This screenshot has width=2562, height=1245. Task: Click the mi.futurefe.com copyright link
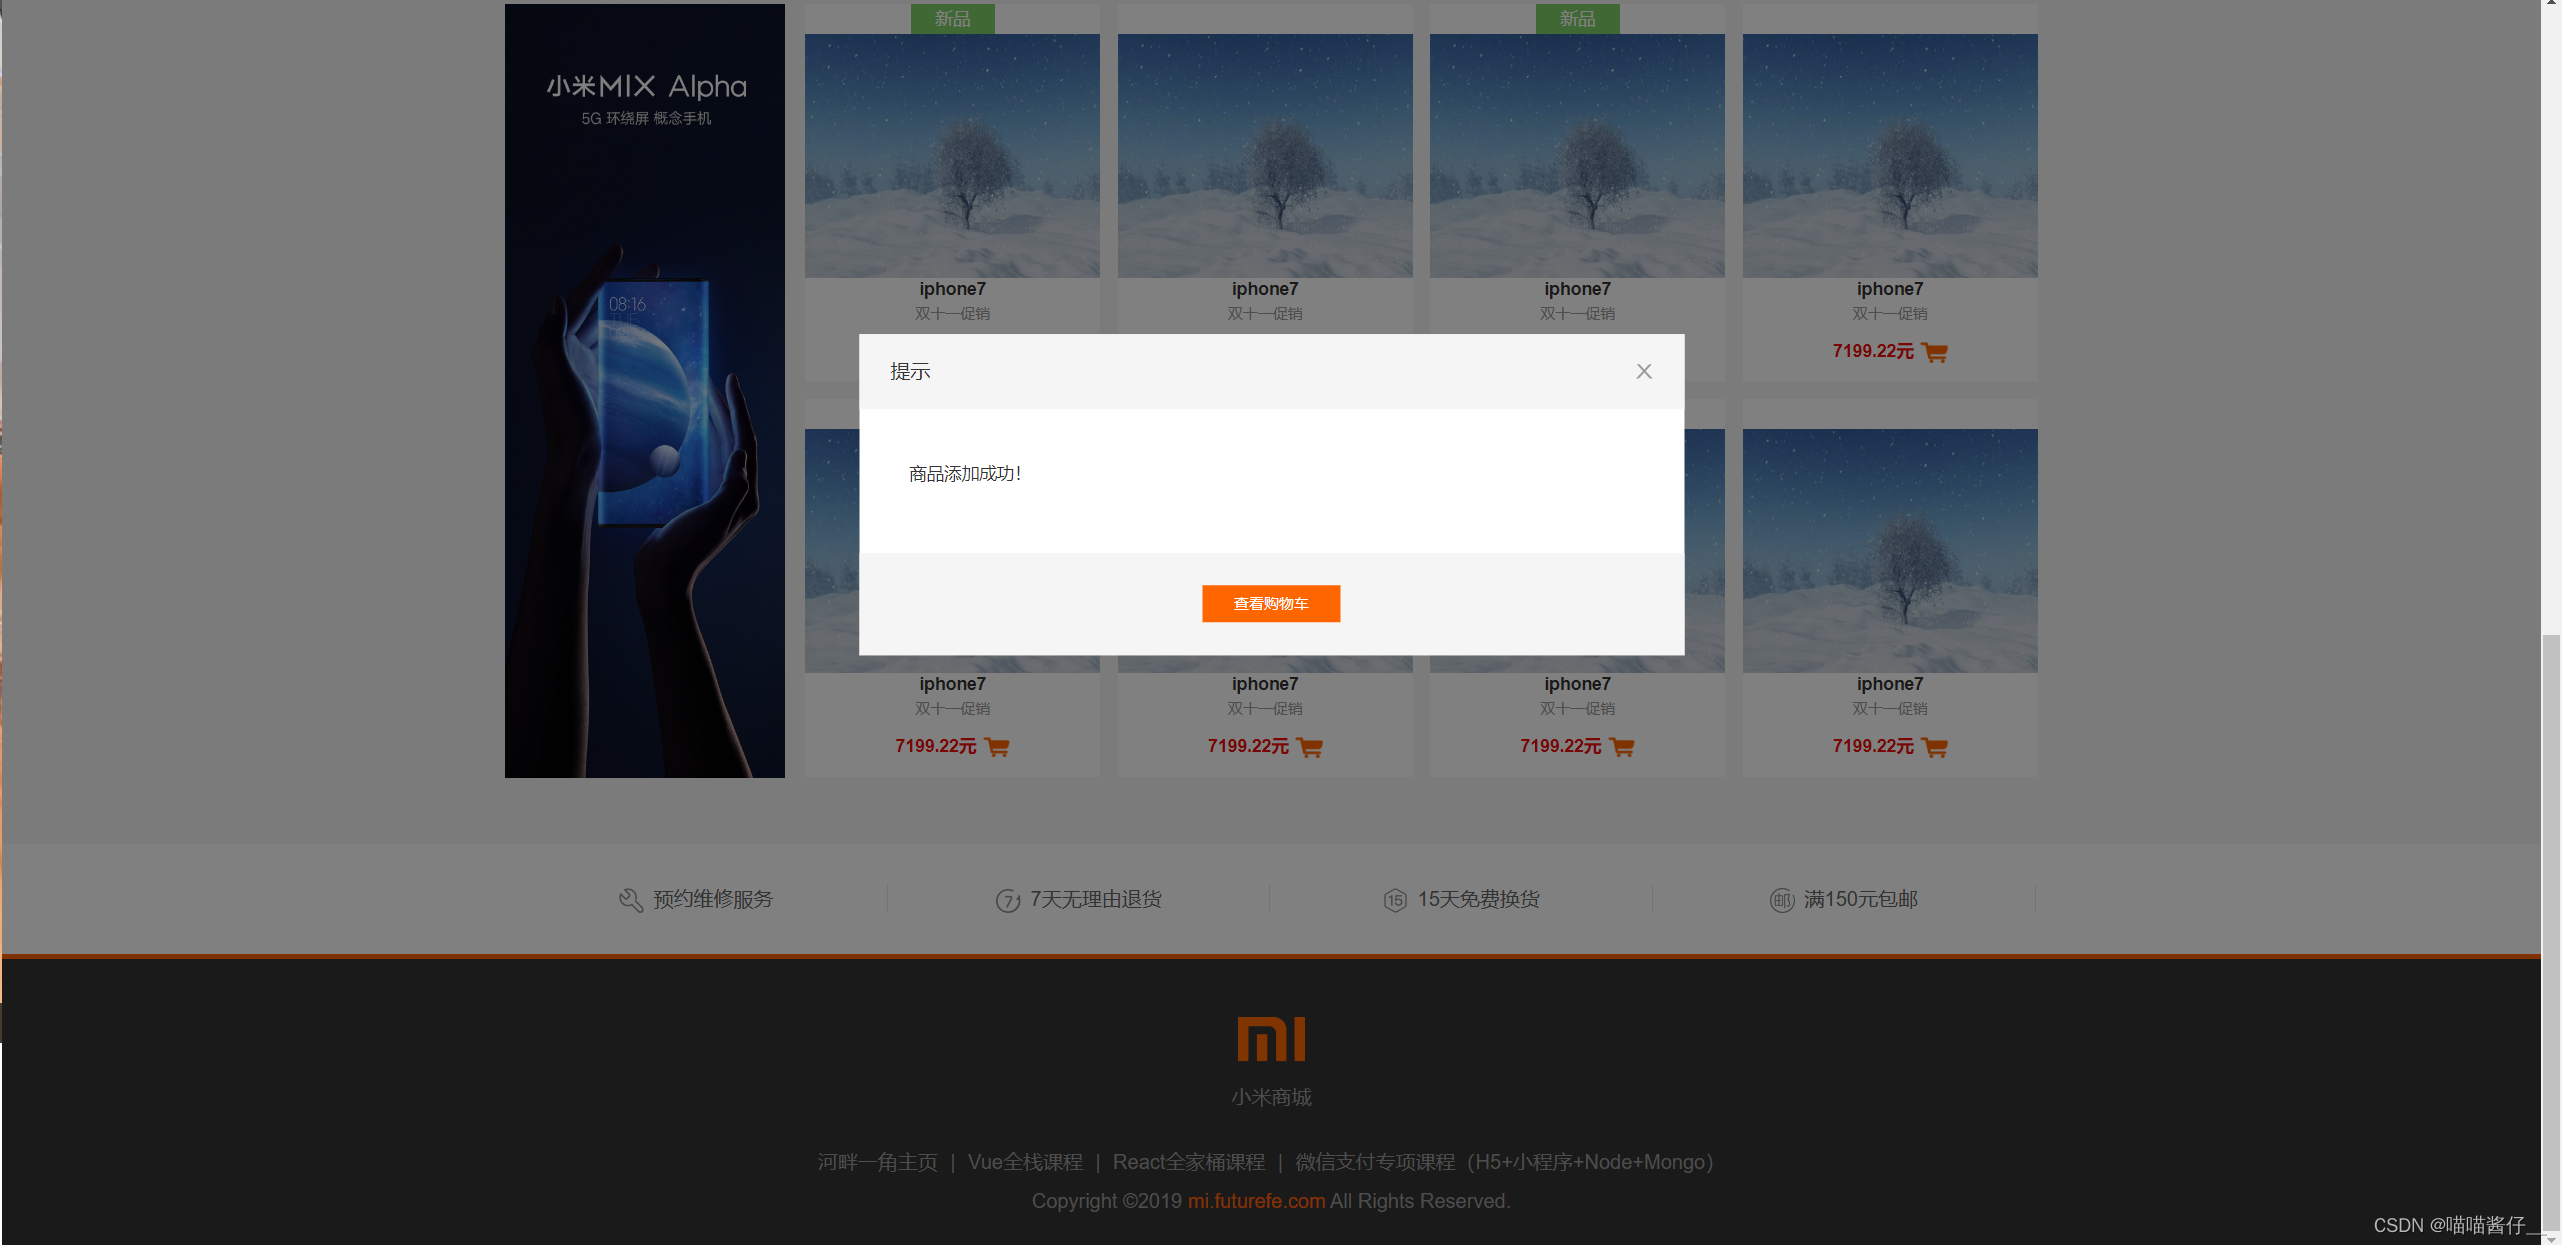1254,1201
